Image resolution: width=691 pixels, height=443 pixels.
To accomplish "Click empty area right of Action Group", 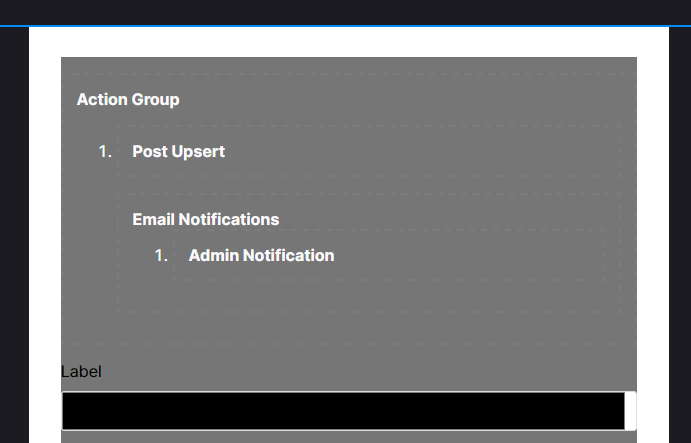I will coord(400,100).
